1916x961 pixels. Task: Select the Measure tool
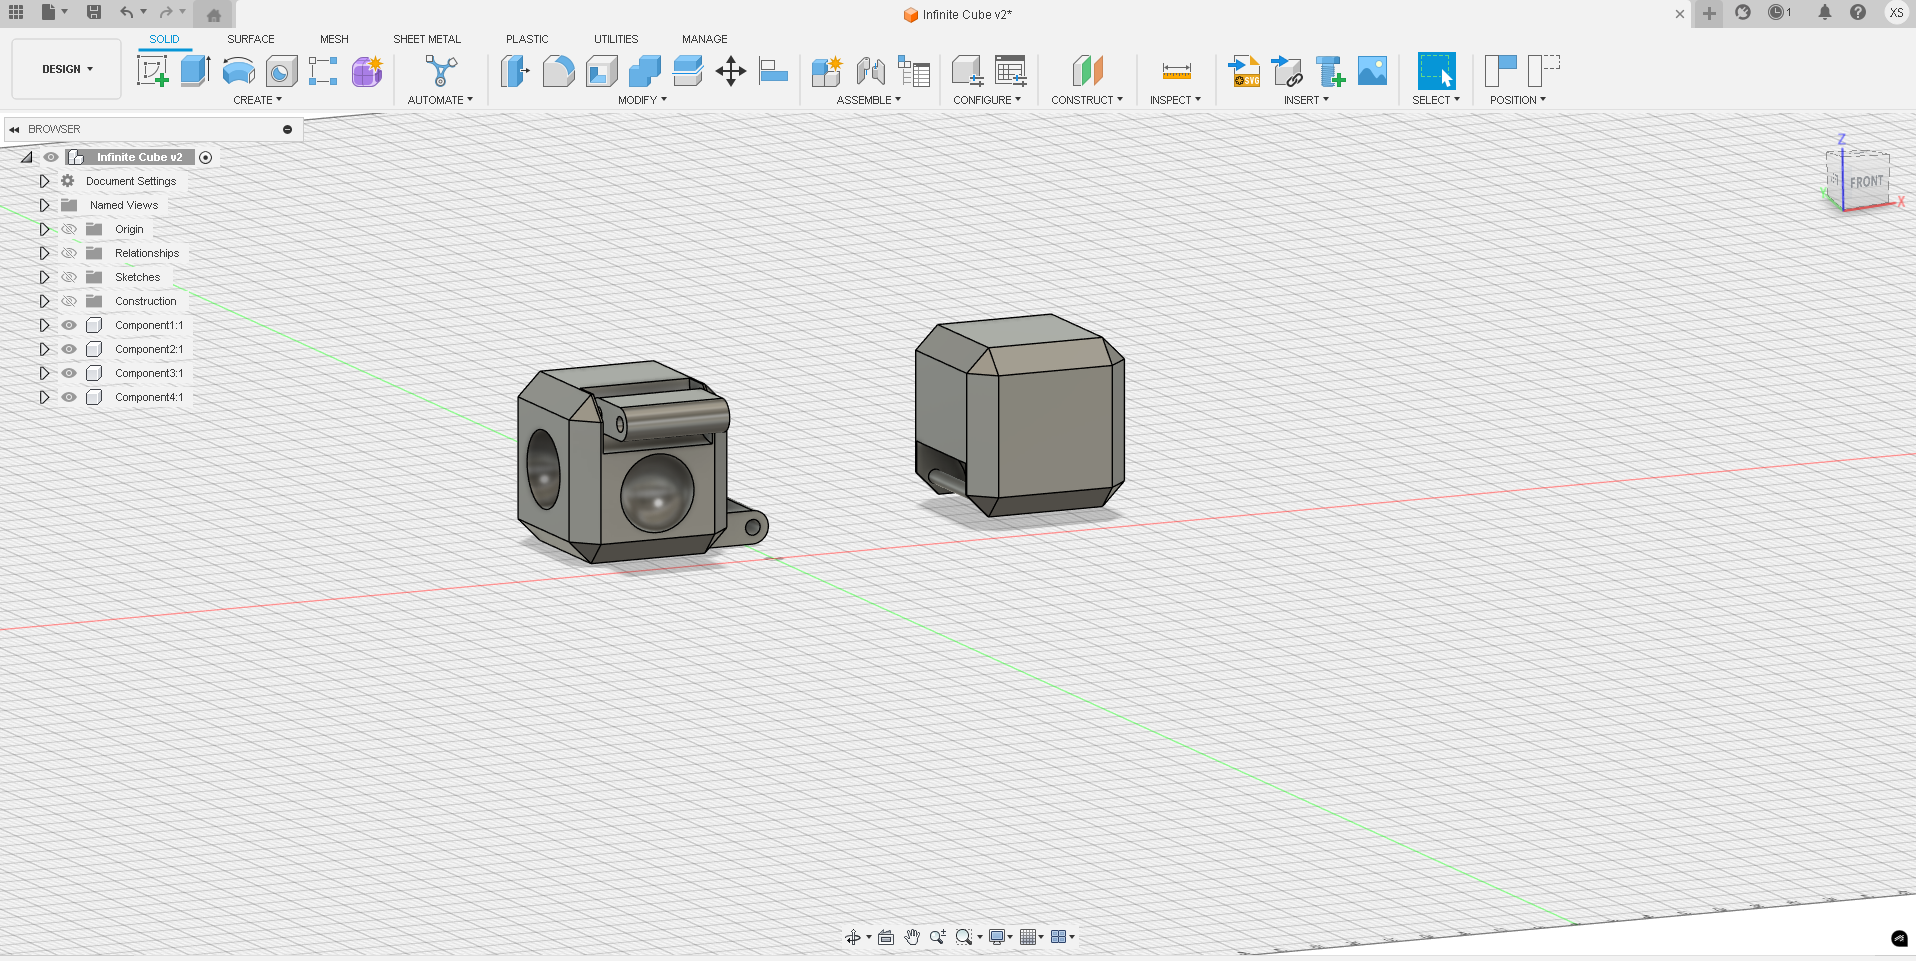(x=1176, y=71)
